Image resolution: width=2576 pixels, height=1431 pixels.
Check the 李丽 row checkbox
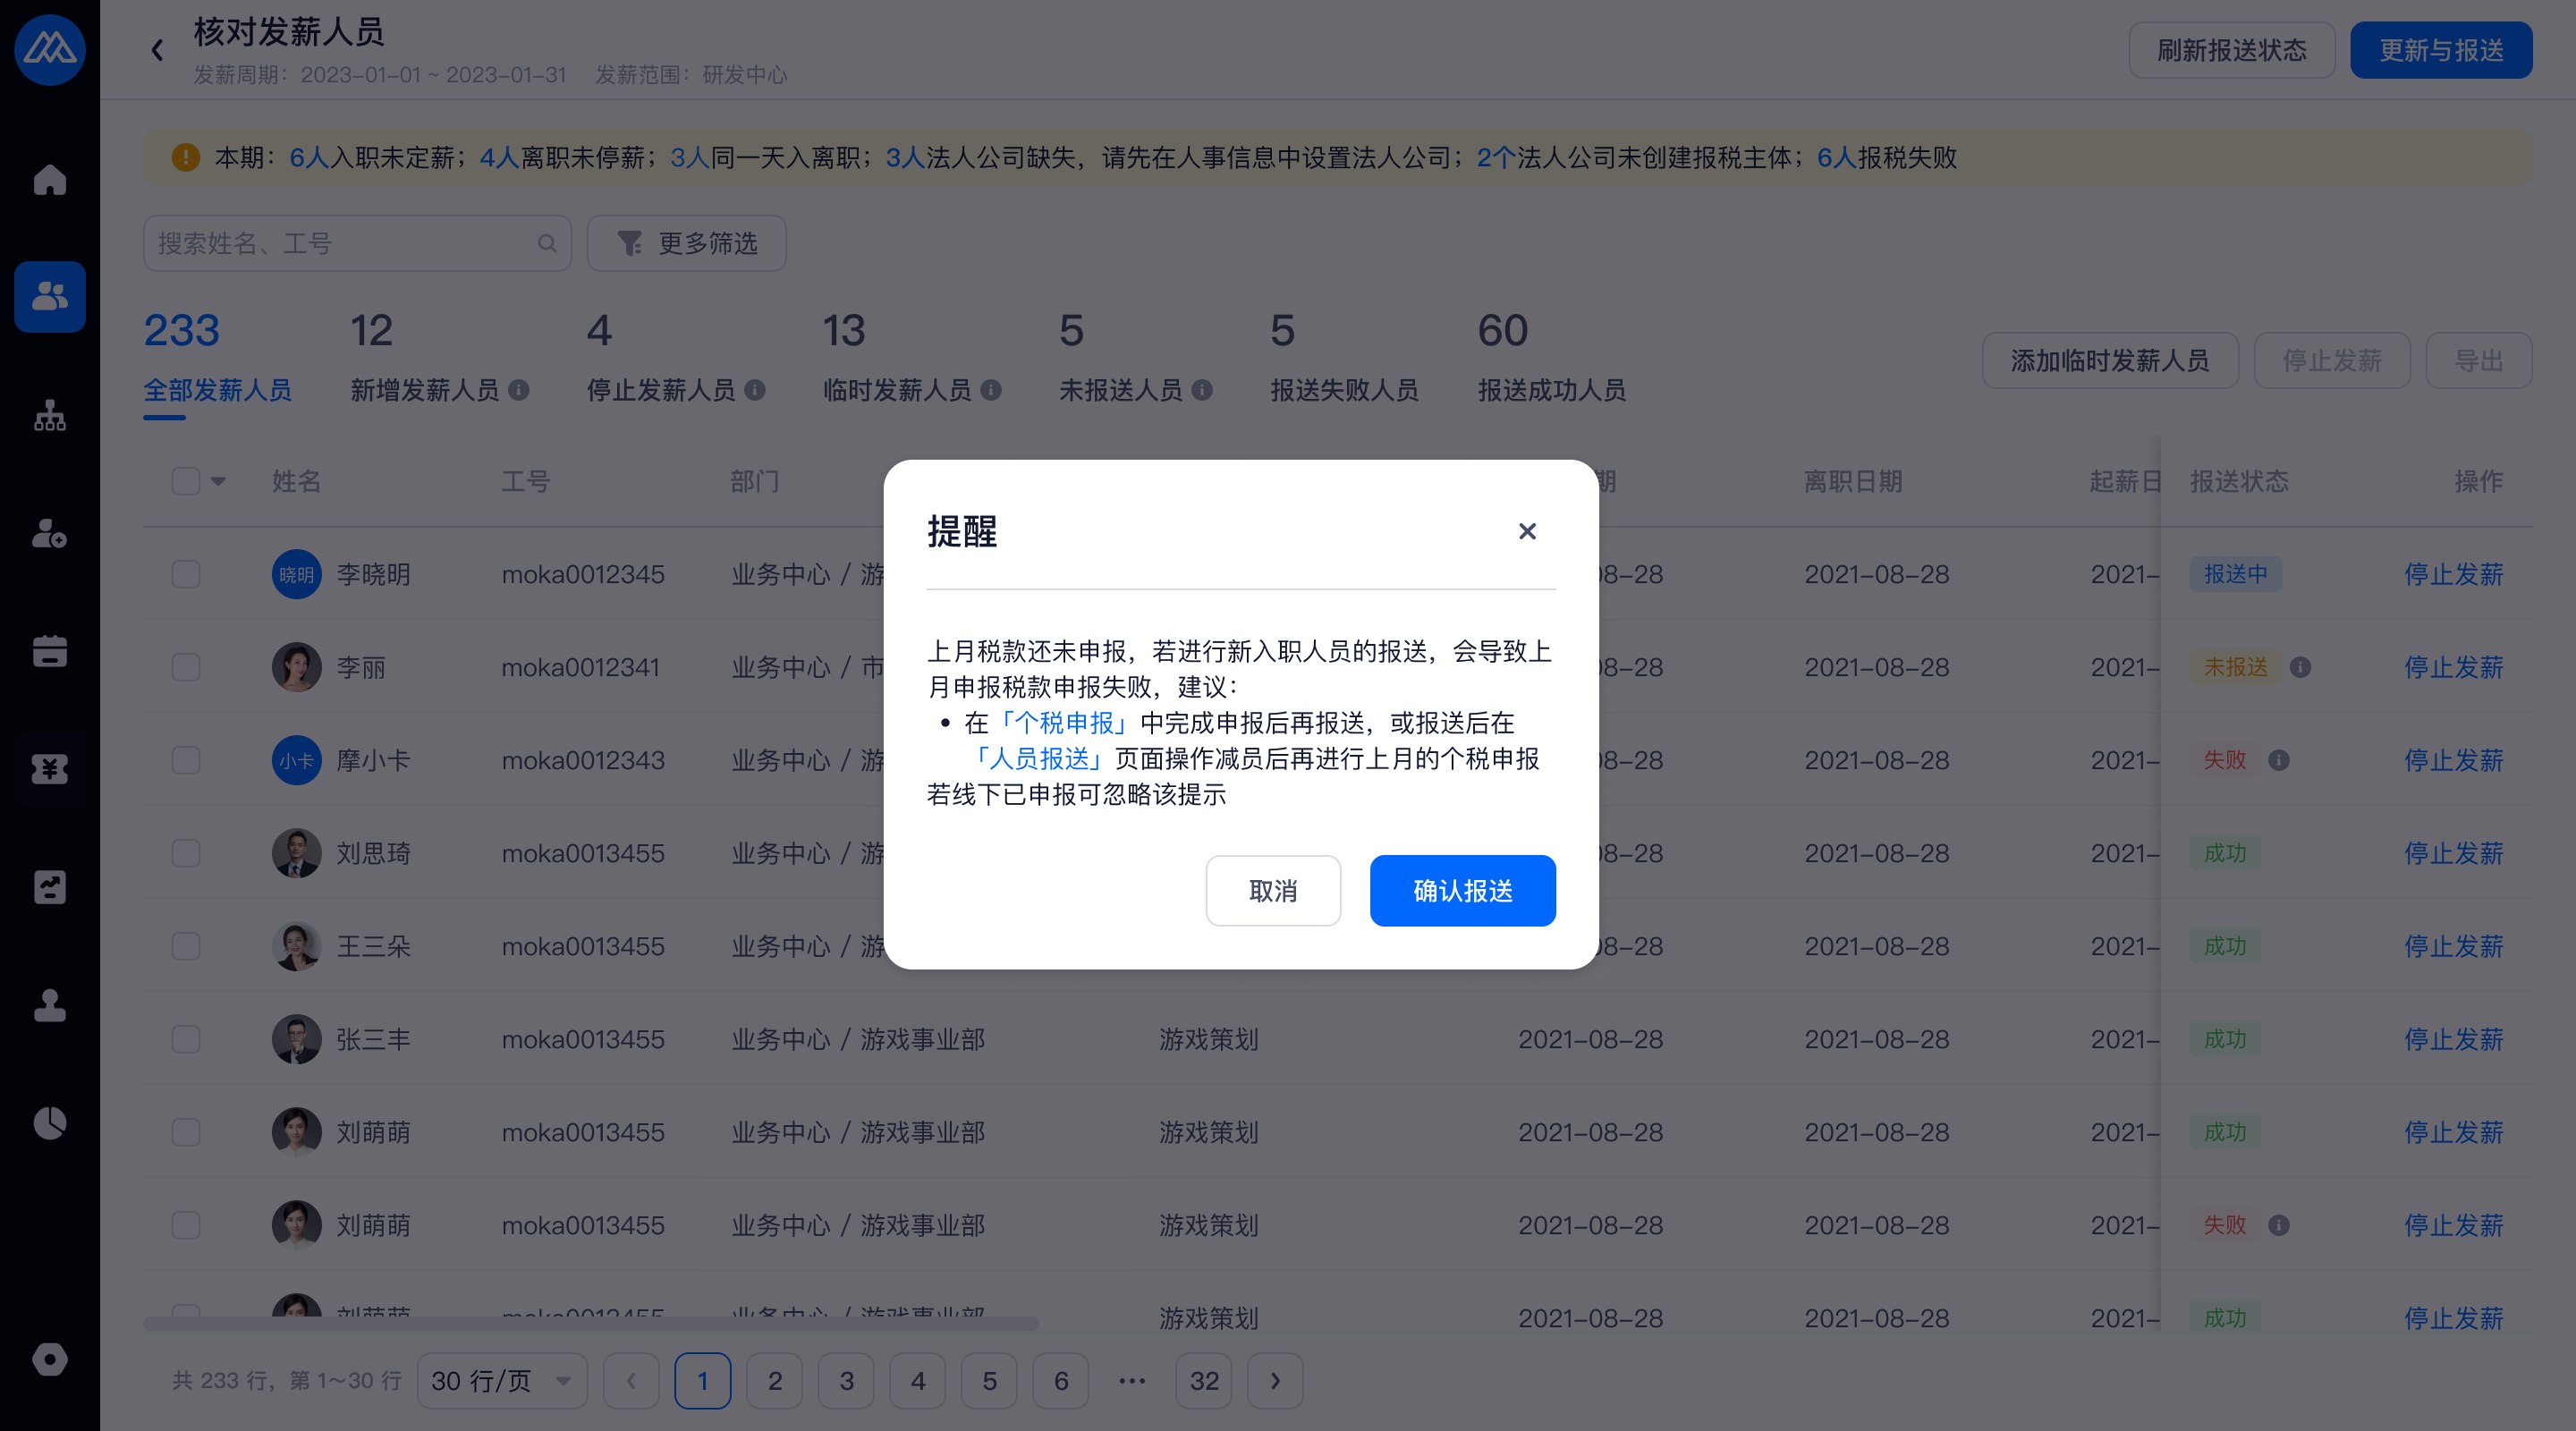pos(186,667)
